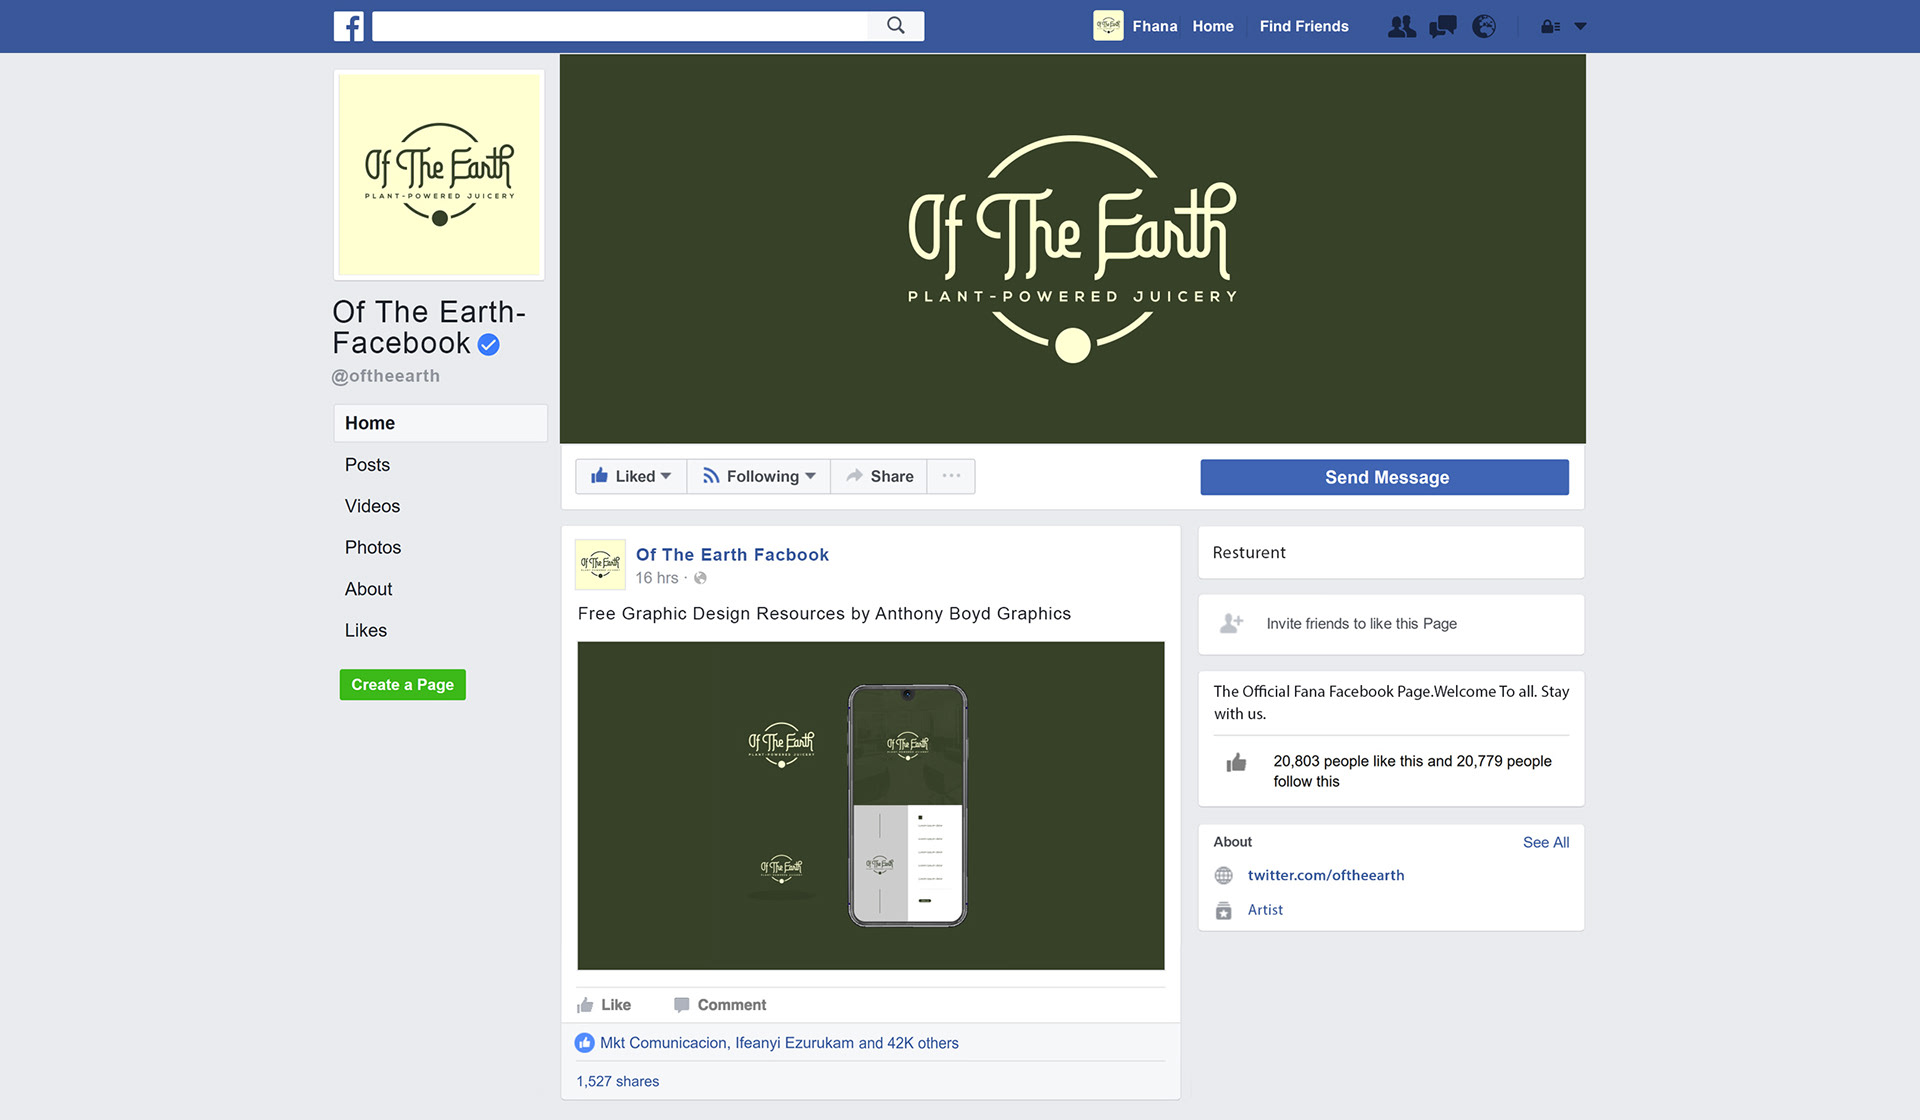Open the three-dots more options menu
Image resolution: width=1920 pixels, height=1120 pixels.
click(951, 476)
